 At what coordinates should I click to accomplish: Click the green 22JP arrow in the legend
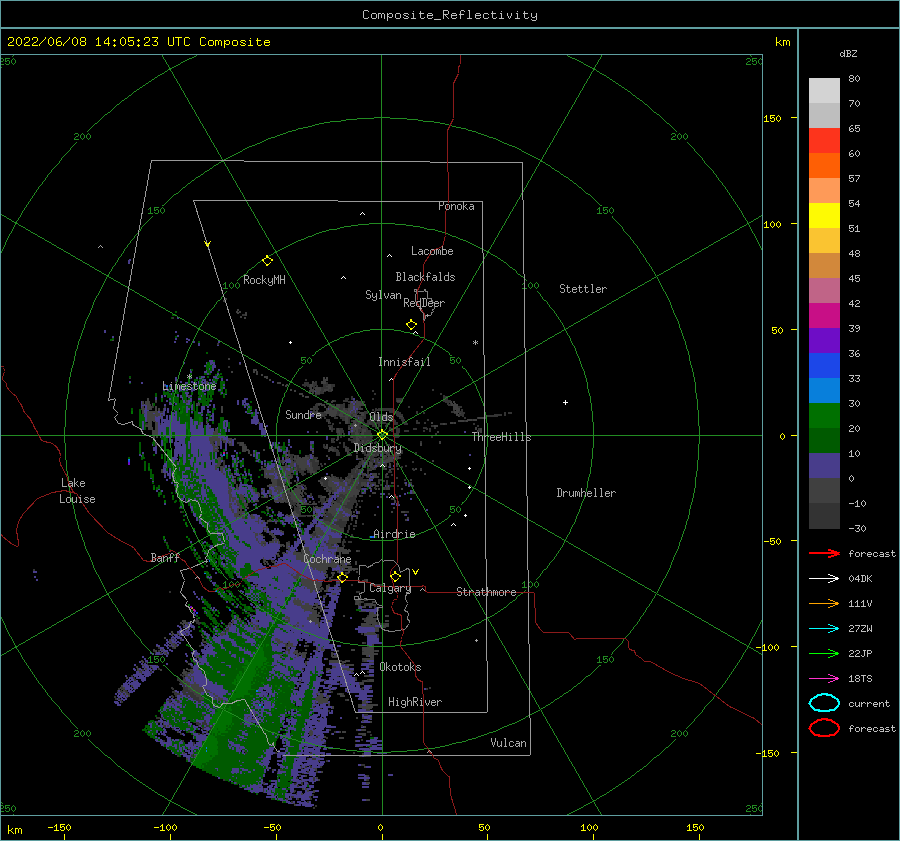(x=824, y=653)
